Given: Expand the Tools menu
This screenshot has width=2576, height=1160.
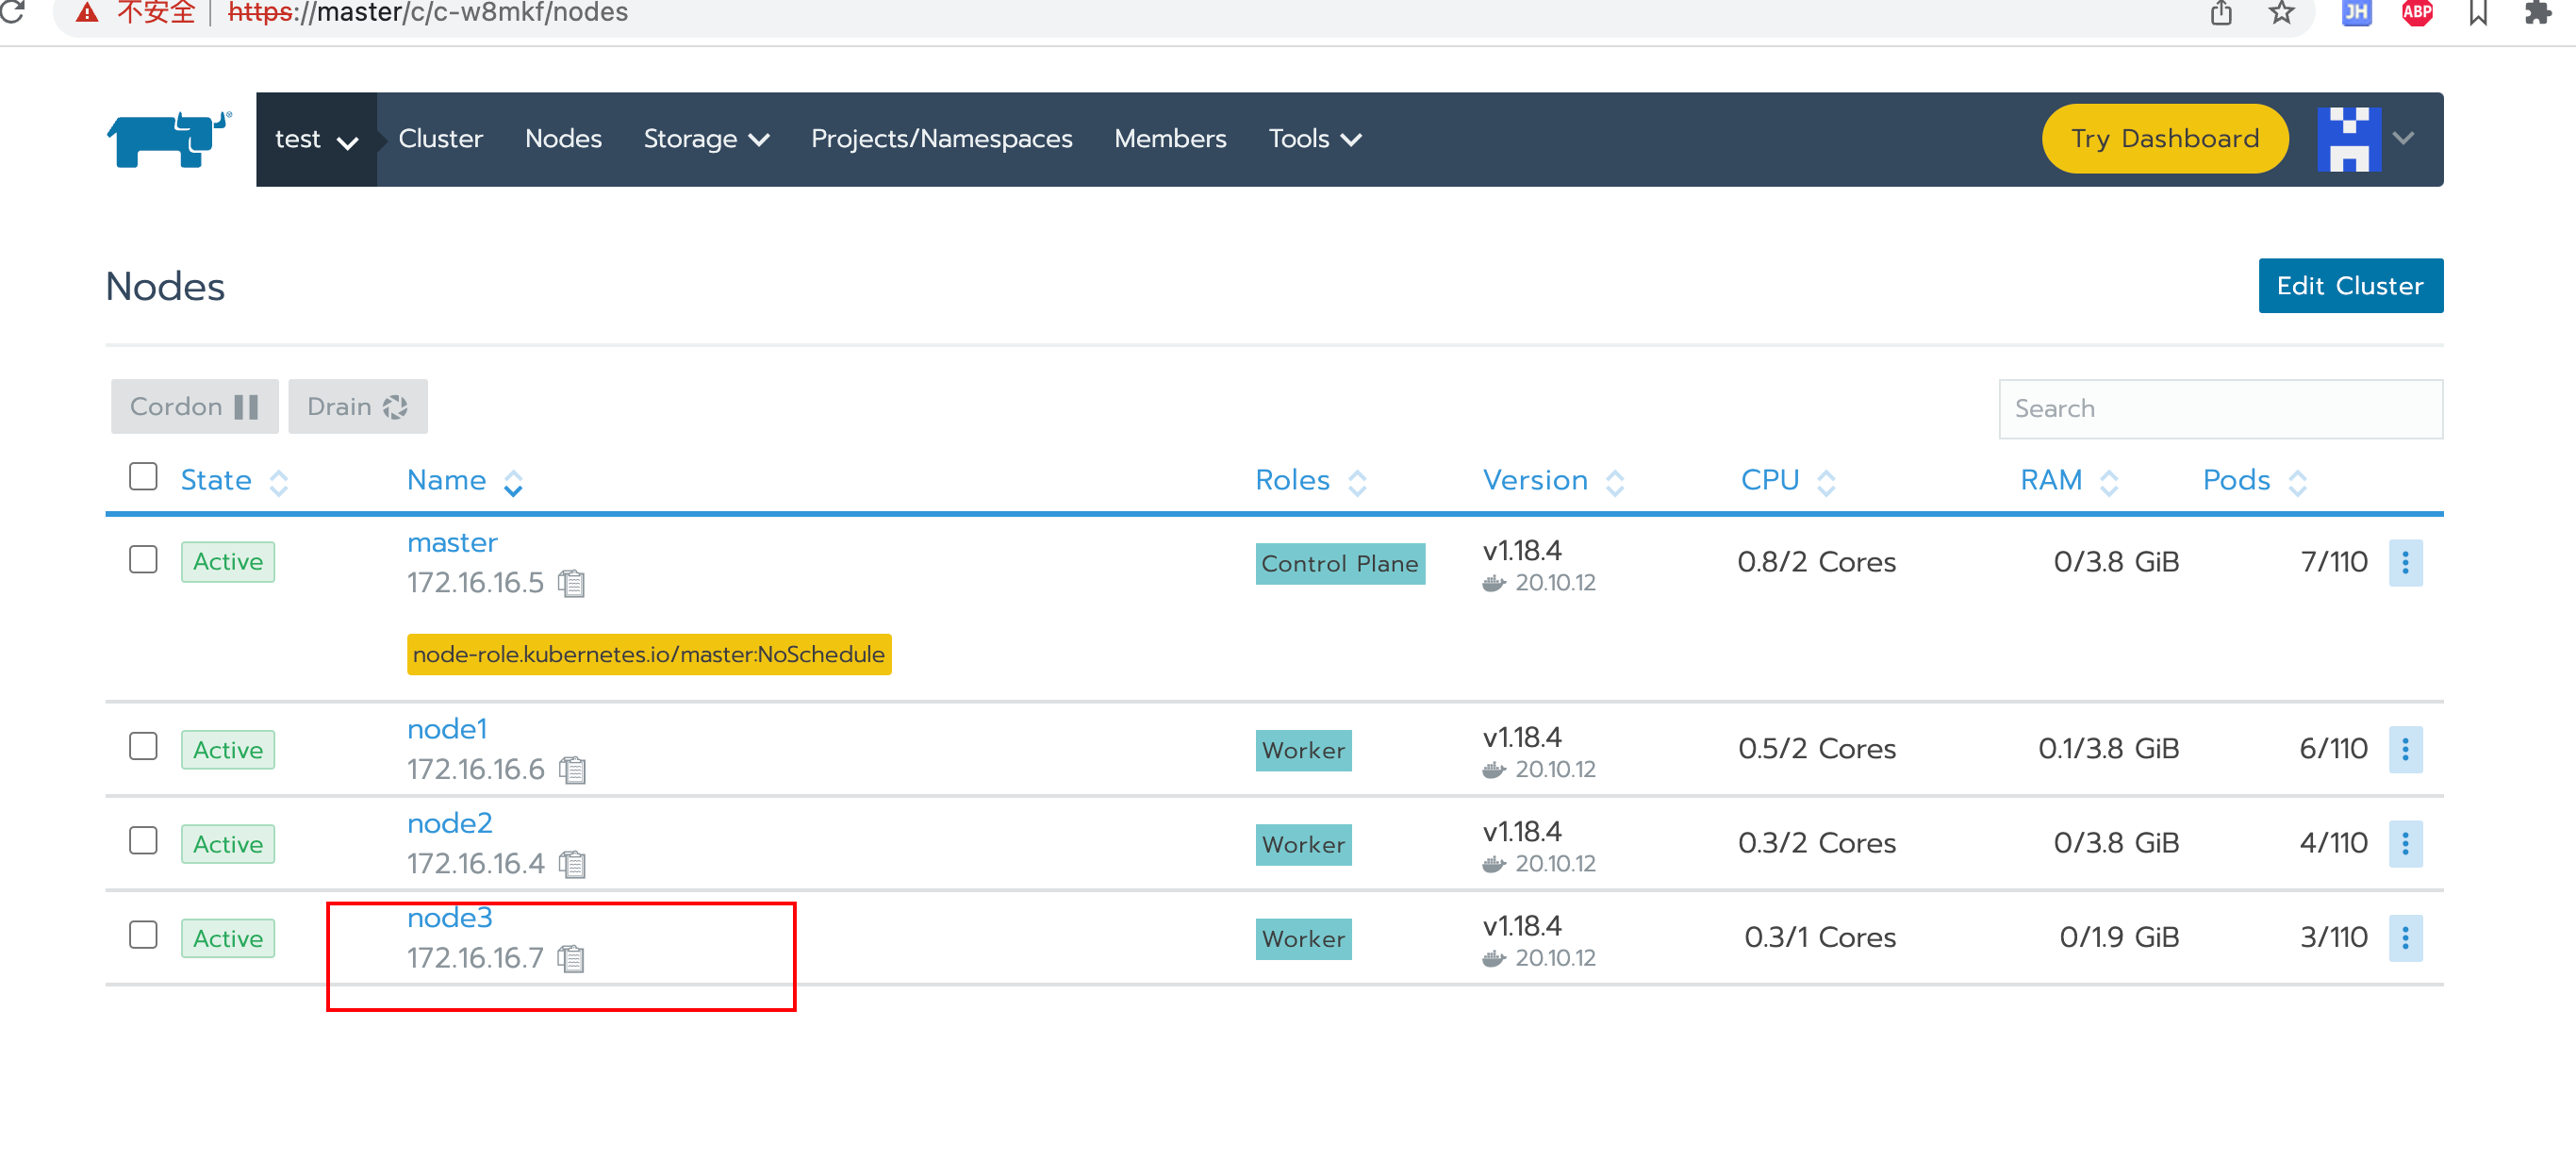Looking at the screenshot, I should 1314,139.
